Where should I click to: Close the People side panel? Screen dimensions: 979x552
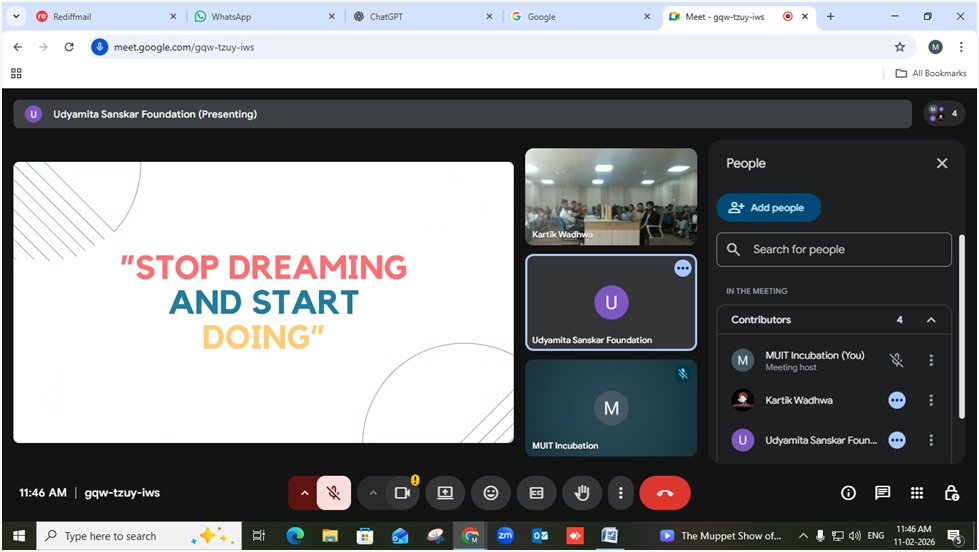pyautogui.click(x=941, y=163)
